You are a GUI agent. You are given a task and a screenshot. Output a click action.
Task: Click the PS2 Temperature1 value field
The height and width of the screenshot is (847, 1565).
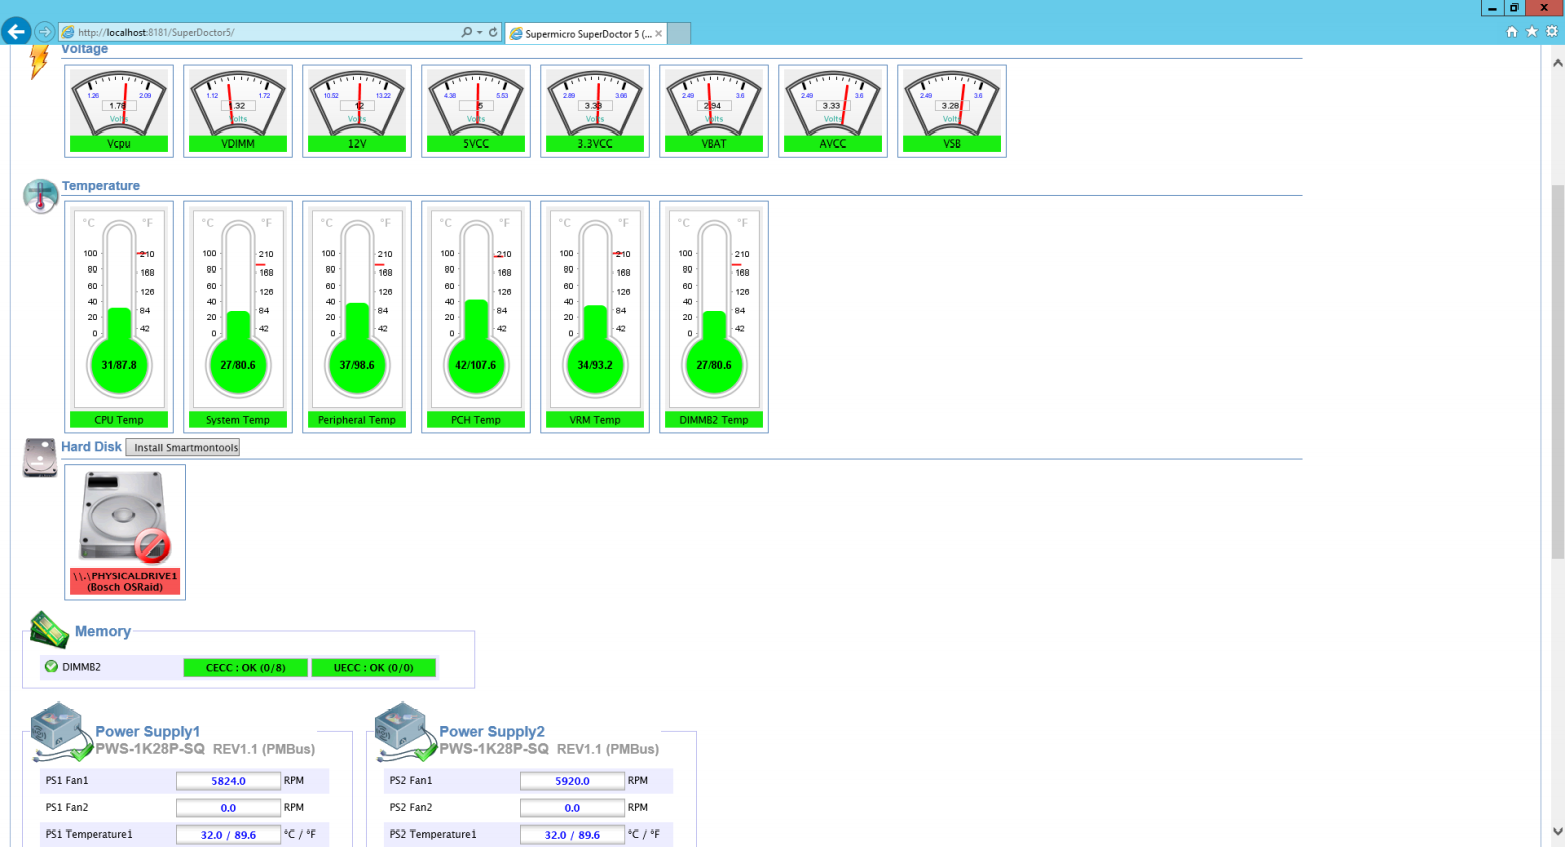[x=572, y=835]
